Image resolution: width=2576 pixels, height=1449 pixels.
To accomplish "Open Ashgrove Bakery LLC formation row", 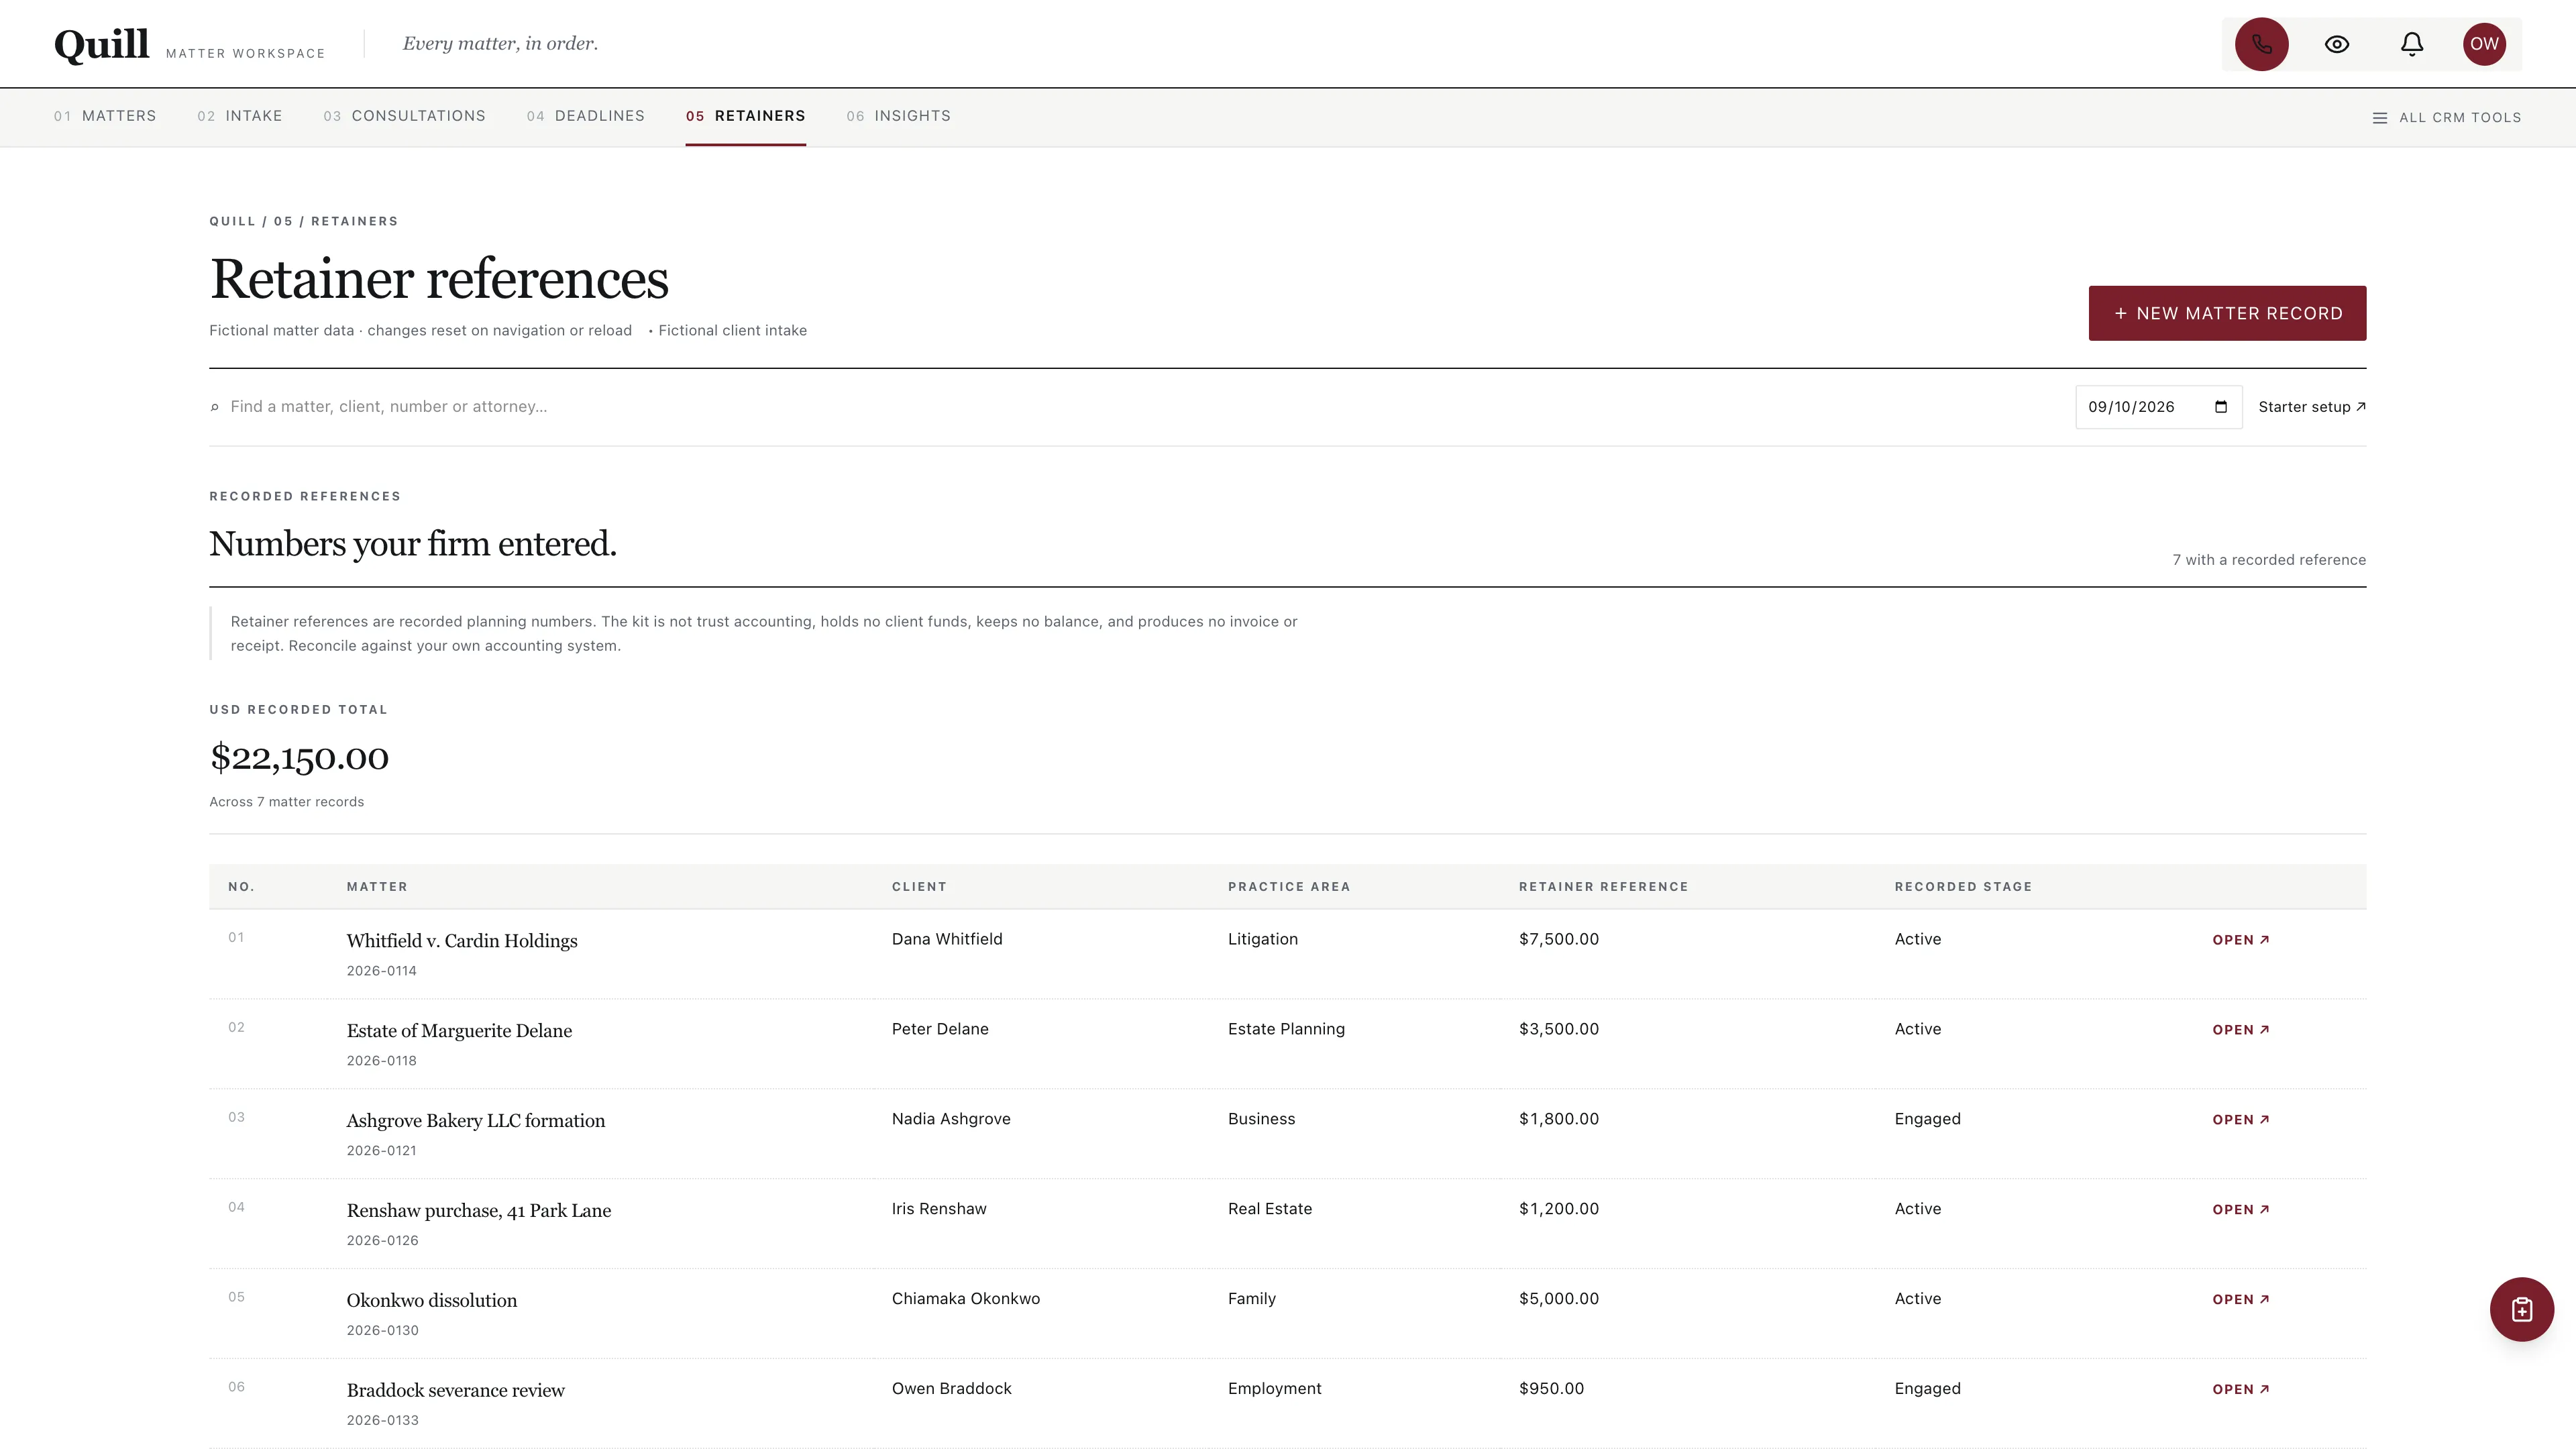I will click(2240, 1120).
